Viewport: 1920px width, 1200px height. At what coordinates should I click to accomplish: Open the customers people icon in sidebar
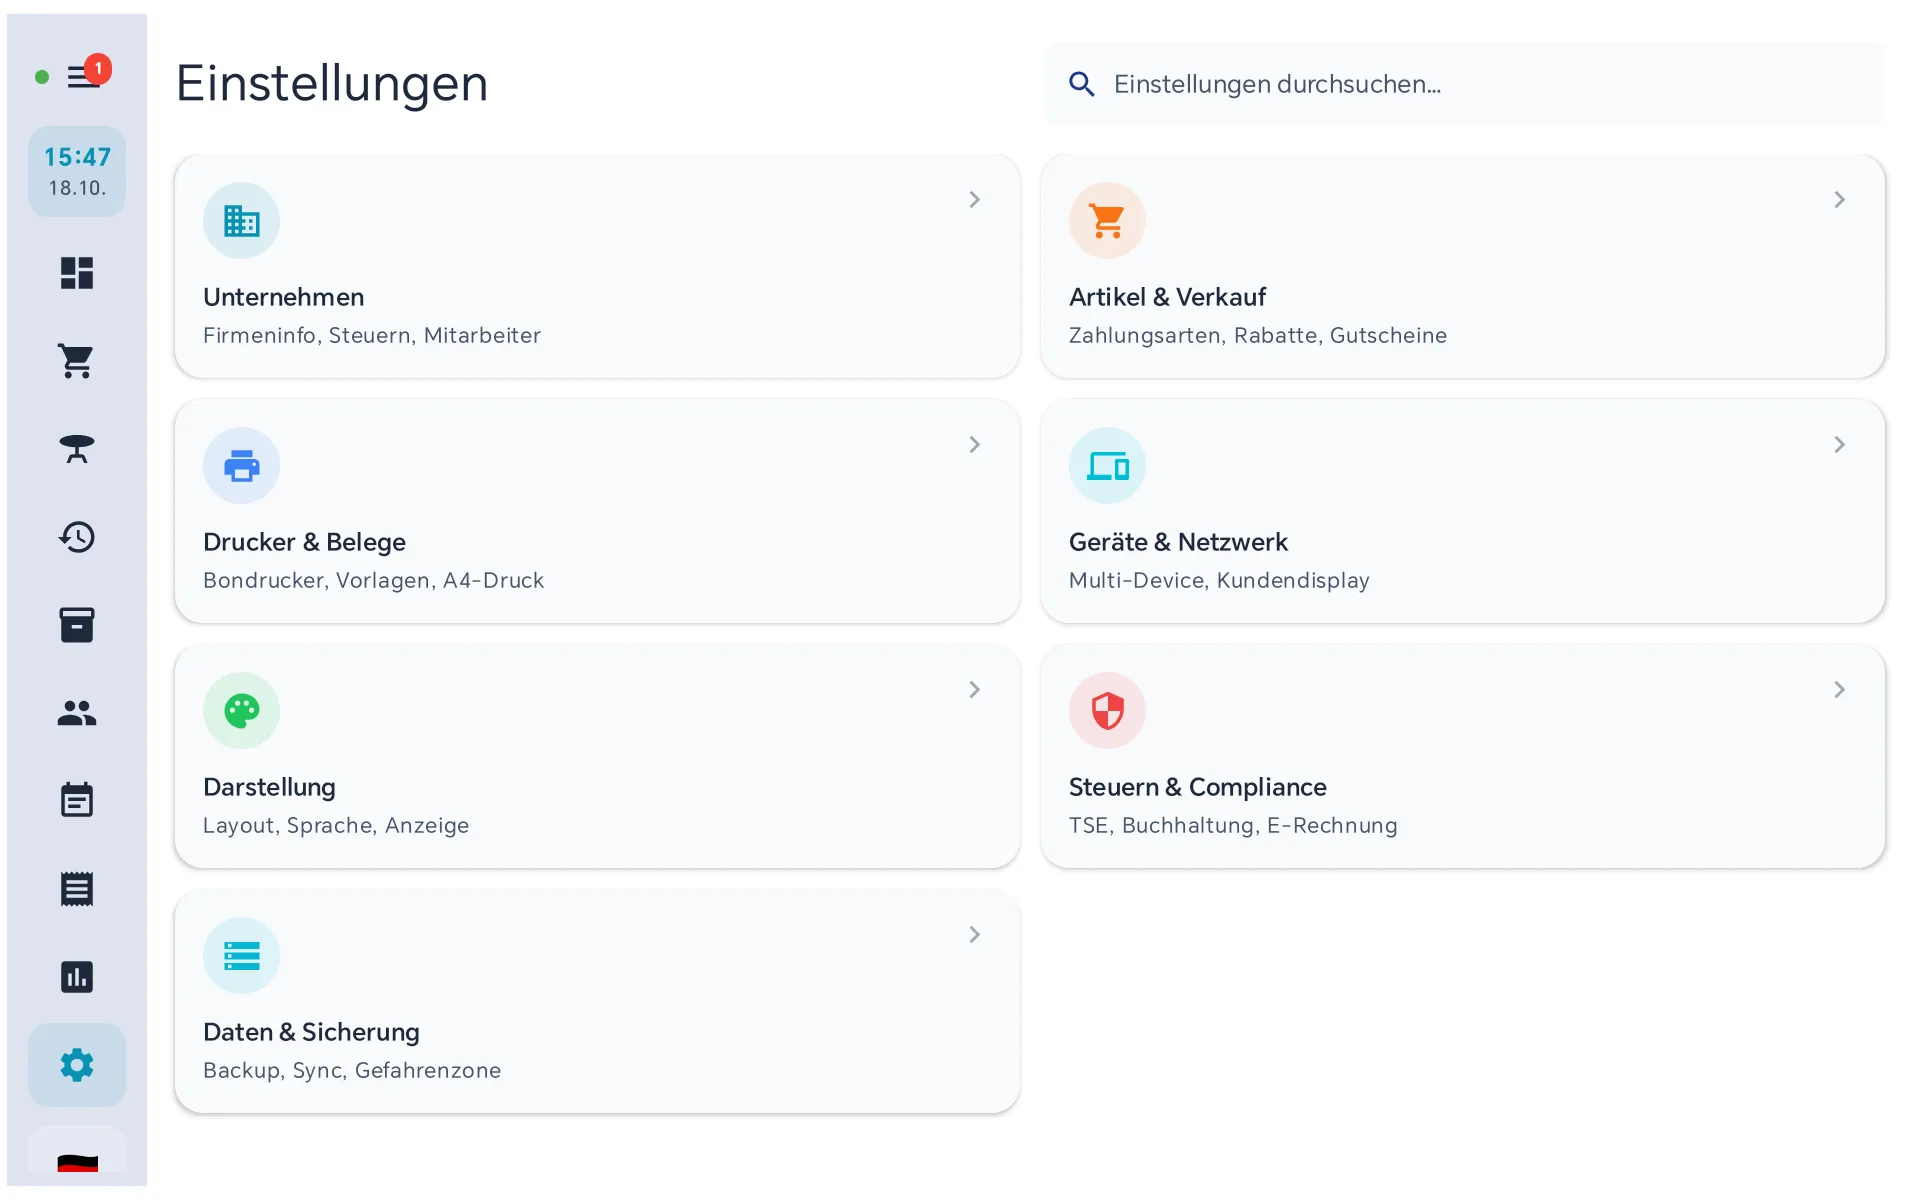click(x=77, y=713)
